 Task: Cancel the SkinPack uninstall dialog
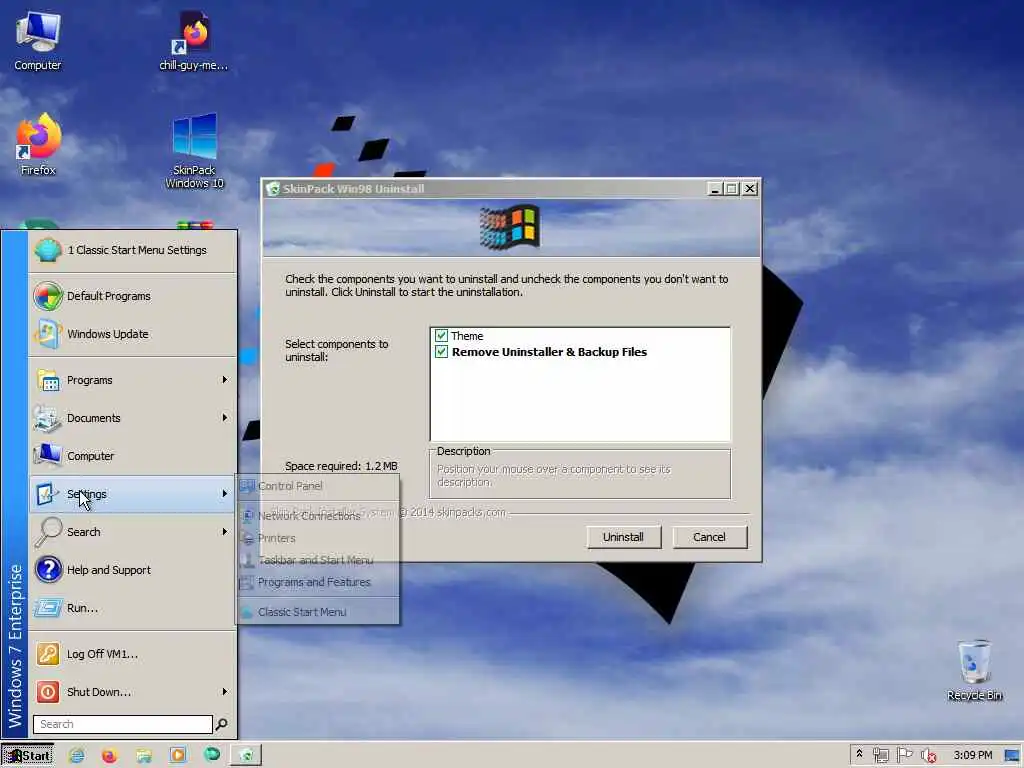[x=710, y=537]
